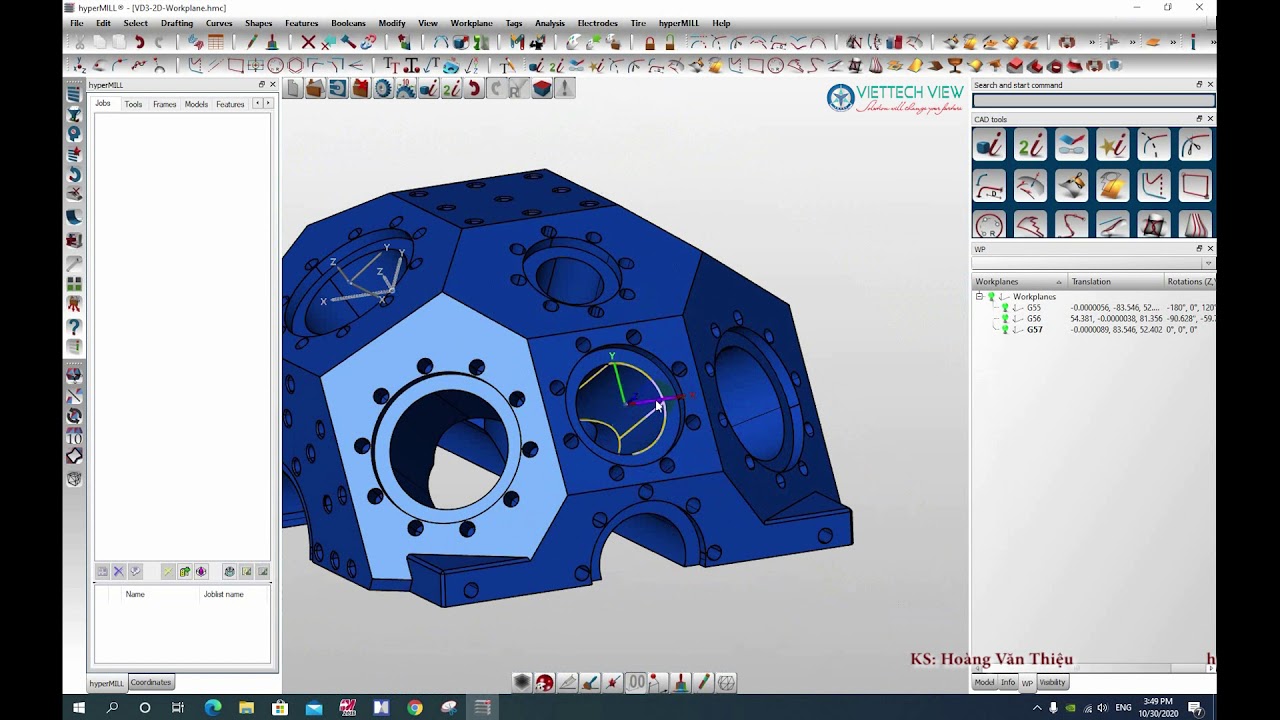Collapse the Workplanes tree root
The width and height of the screenshot is (1280, 720).
(x=979, y=297)
